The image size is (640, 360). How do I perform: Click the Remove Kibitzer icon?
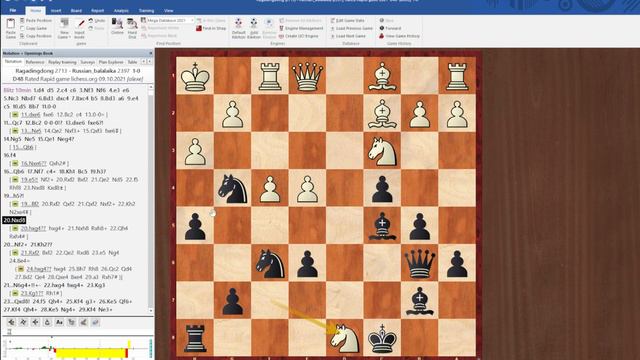[x=269, y=28]
